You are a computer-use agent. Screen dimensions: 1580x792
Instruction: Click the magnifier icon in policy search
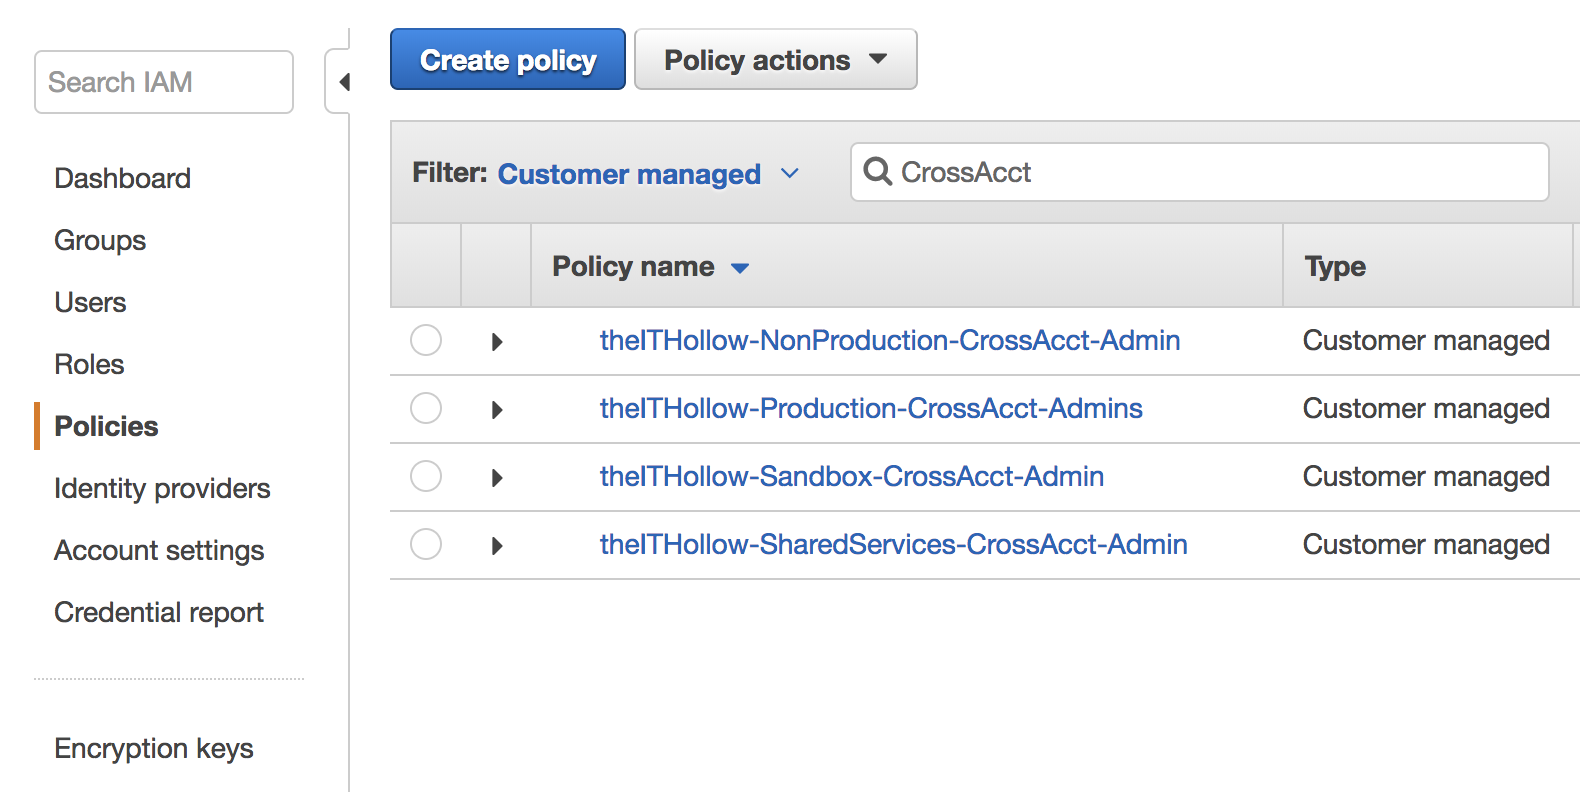tap(877, 172)
